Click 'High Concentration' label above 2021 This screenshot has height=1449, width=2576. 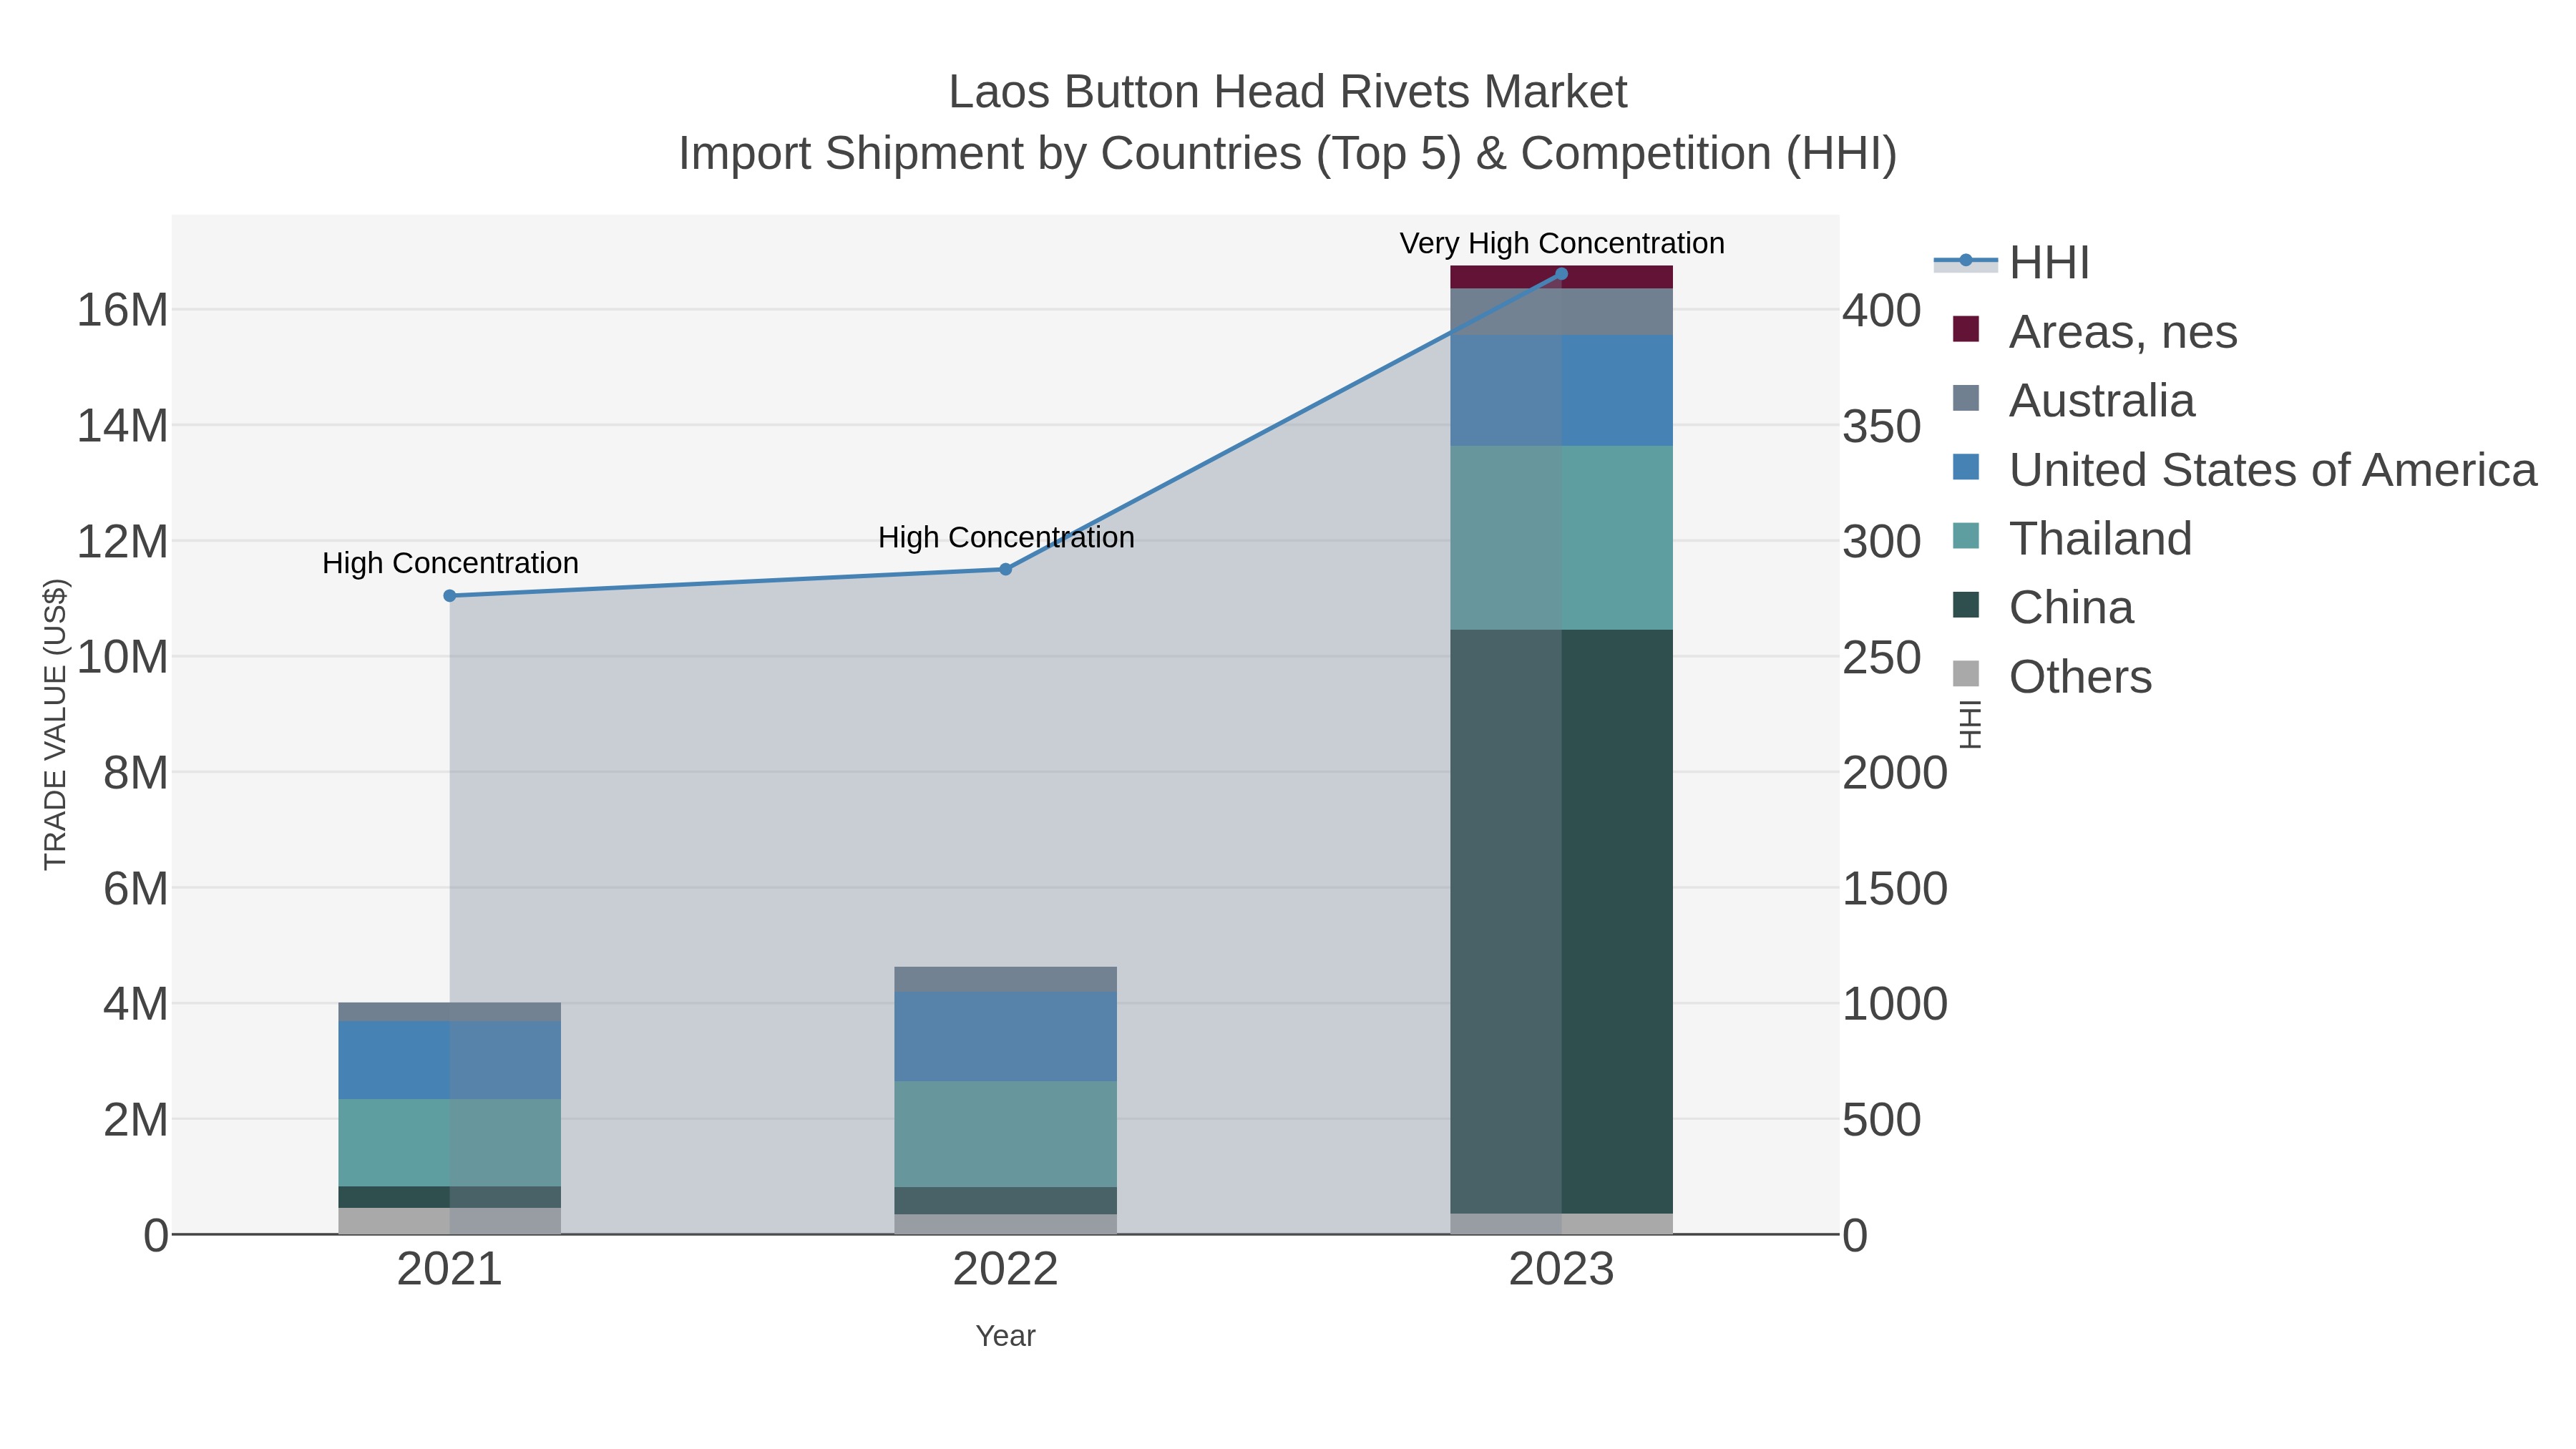[x=450, y=563]
